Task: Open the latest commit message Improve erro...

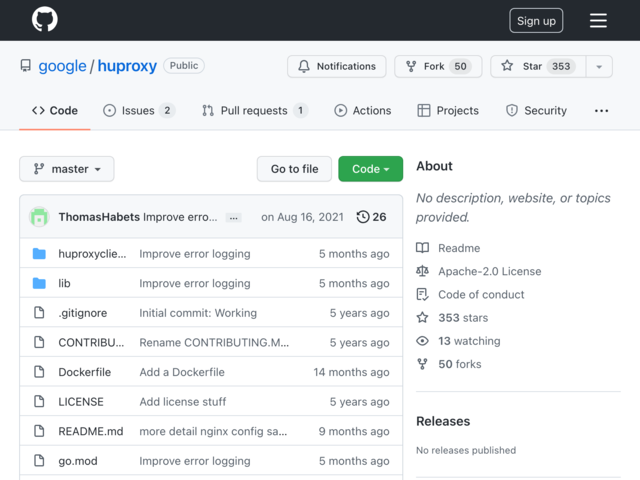Action: 180,217
